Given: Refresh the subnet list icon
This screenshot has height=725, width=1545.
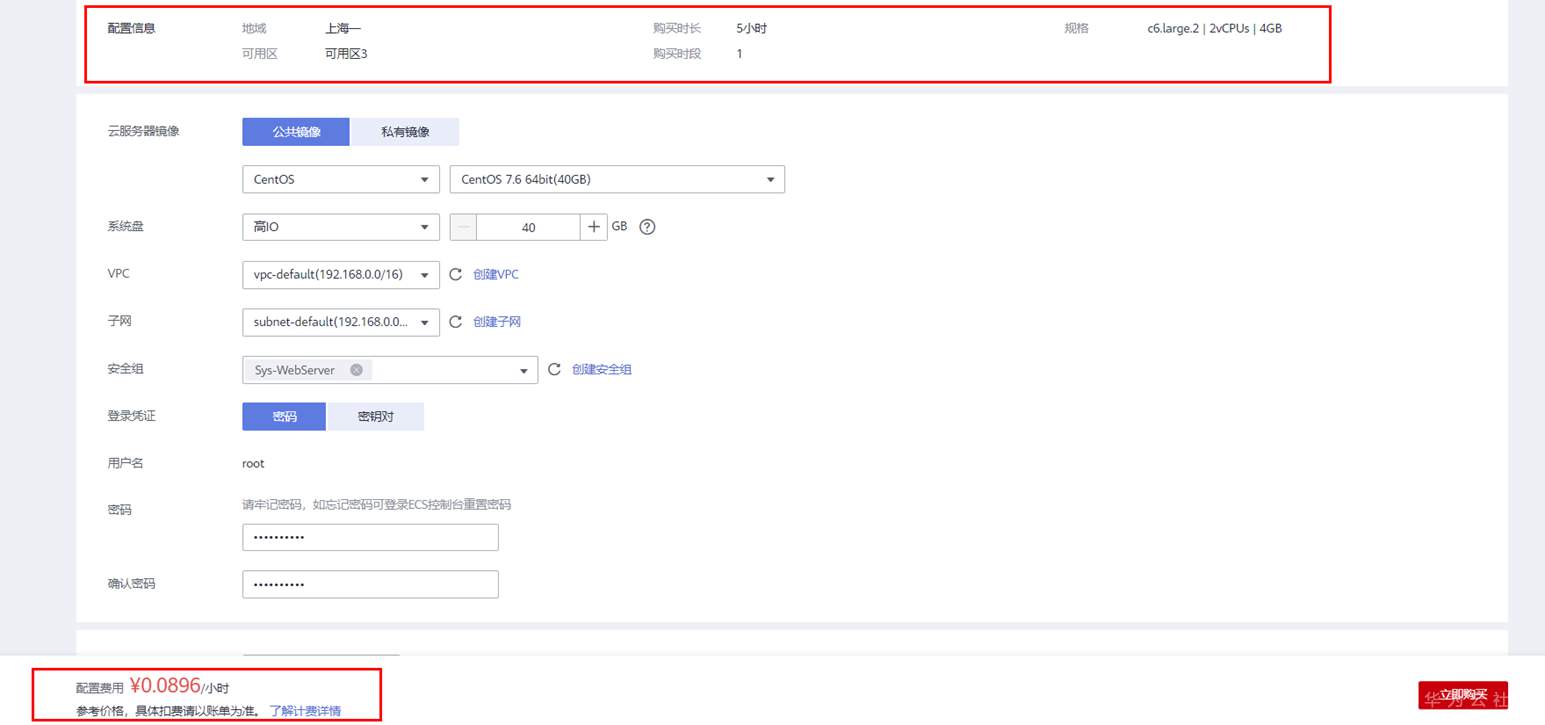Looking at the screenshot, I should point(455,322).
